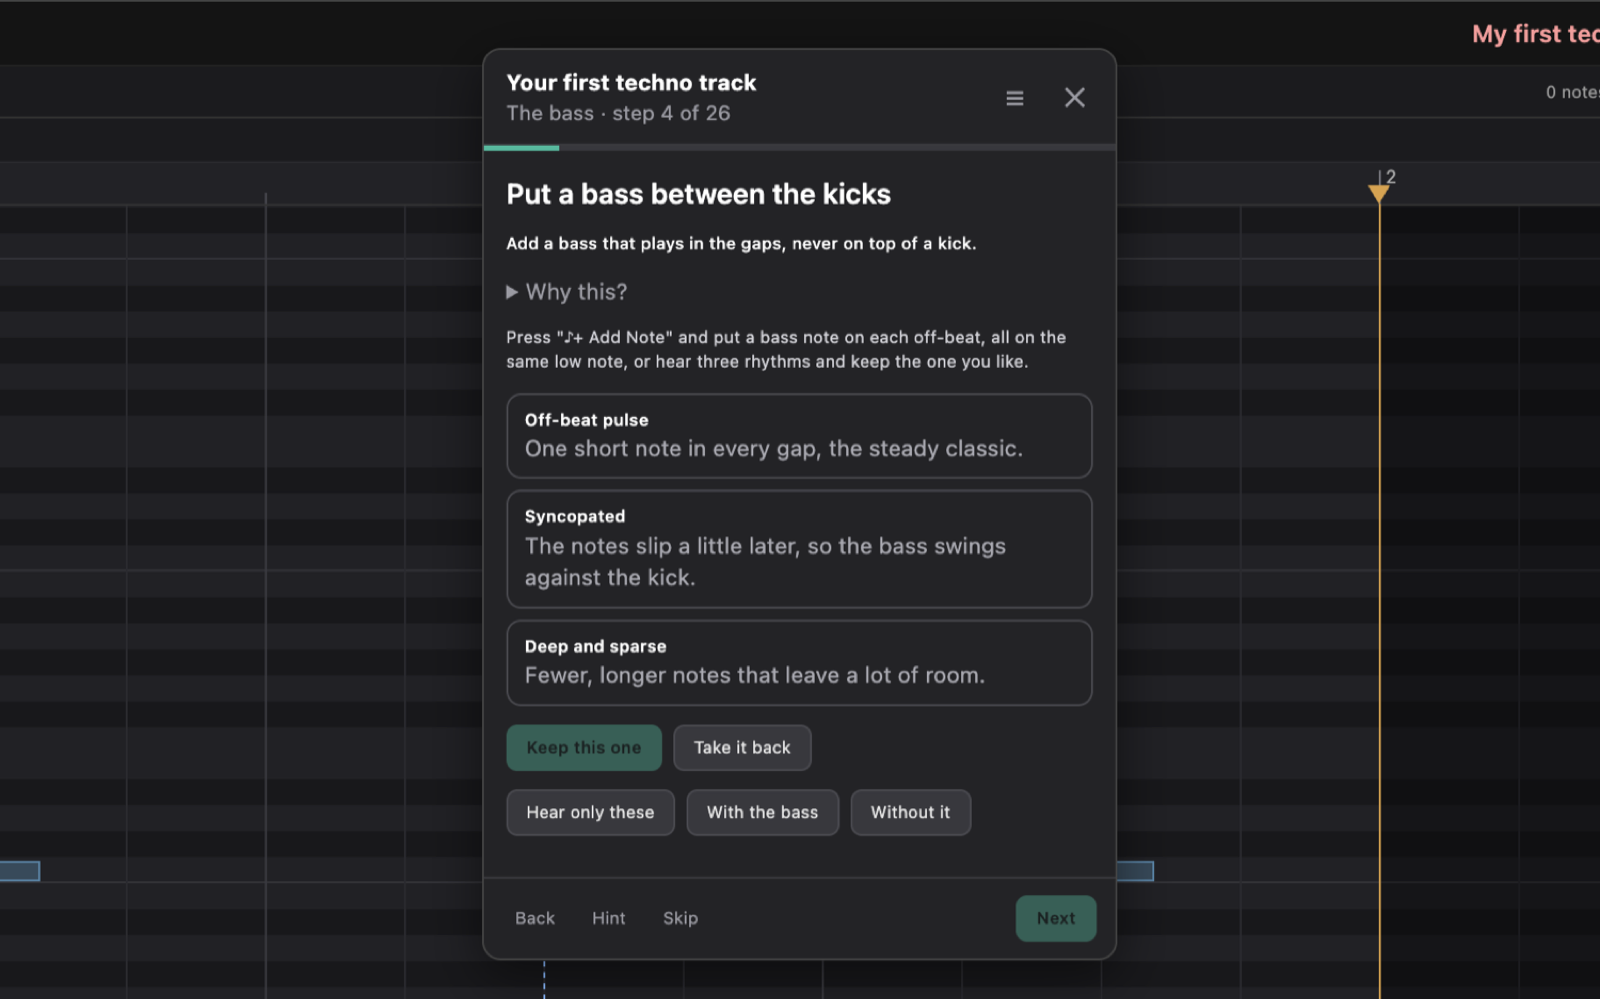Image resolution: width=1600 pixels, height=999 pixels.
Task: Click the tutorial progress bar
Action: pyautogui.click(x=799, y=148)
